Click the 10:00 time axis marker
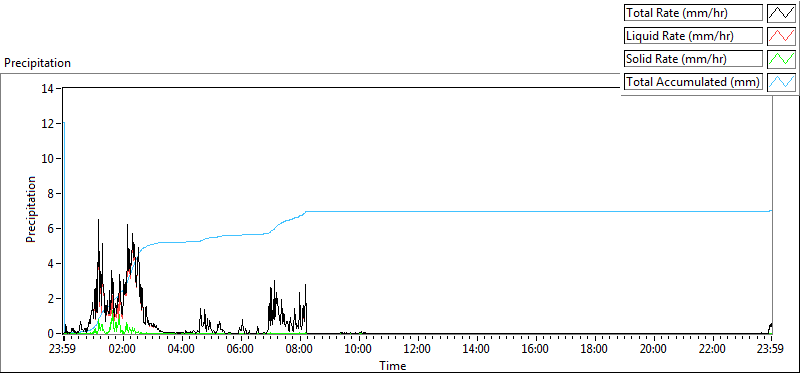 coord(359,349)
